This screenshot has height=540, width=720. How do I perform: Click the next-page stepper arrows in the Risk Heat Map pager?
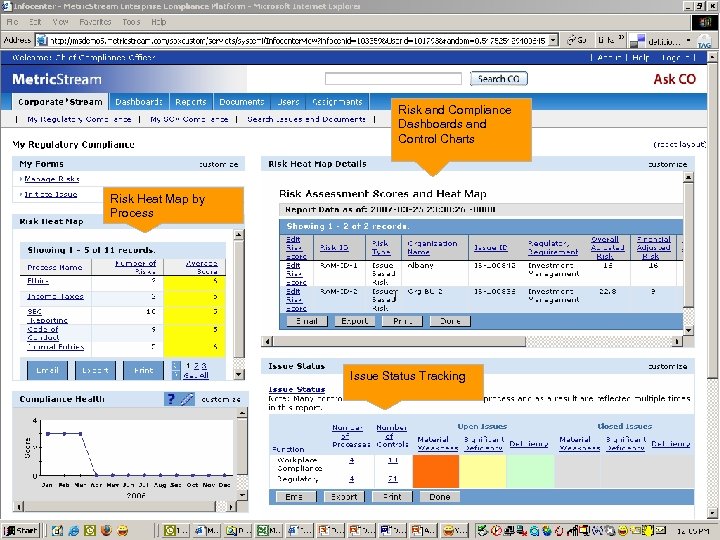(x=176, y=370)
